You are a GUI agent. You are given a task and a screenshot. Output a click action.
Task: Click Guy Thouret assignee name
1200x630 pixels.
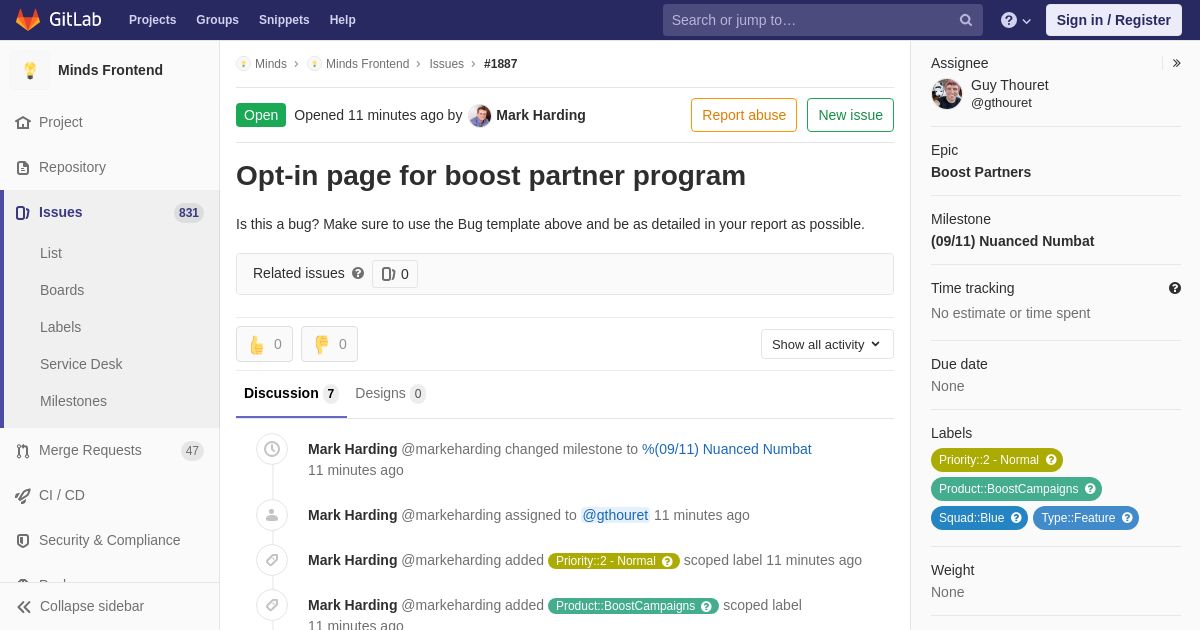1010,85
